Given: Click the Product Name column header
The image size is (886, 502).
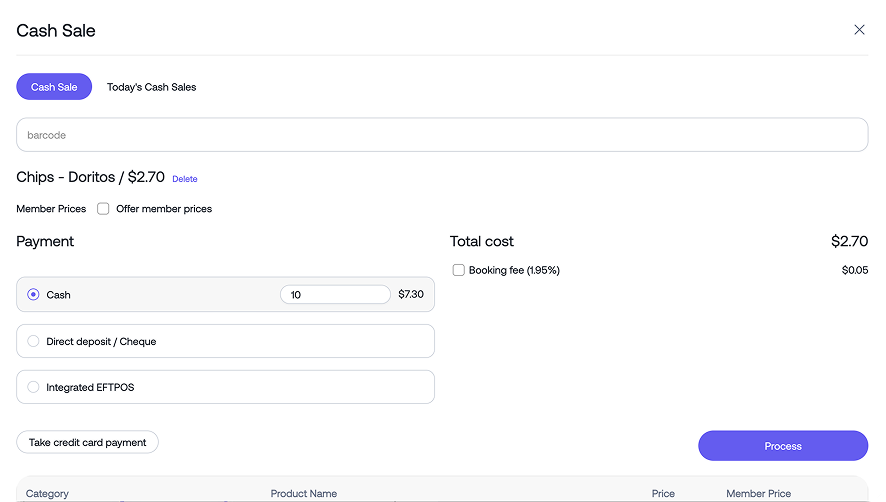Looking at the screenshot, I should pyautogui.click(x=303, y=494).
